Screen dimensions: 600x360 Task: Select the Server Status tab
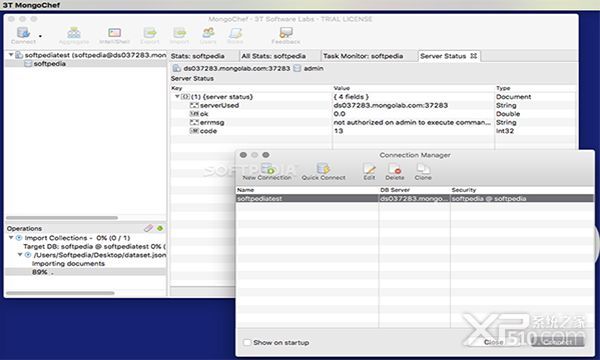pos(443,56)
